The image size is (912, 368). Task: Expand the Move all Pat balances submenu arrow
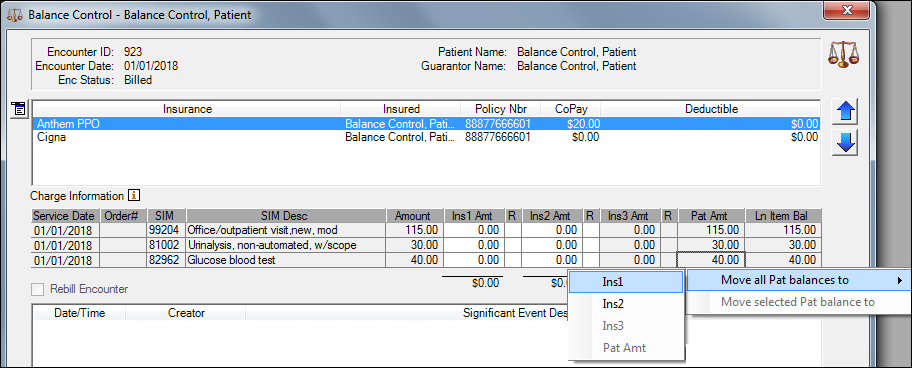(x=900, y=280)
